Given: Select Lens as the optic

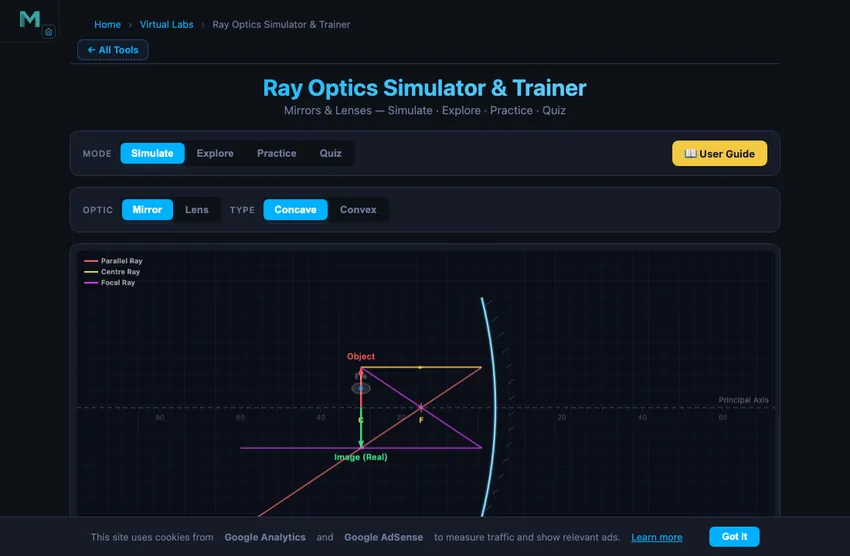Looking at the screenshot, I should (197, 210).
